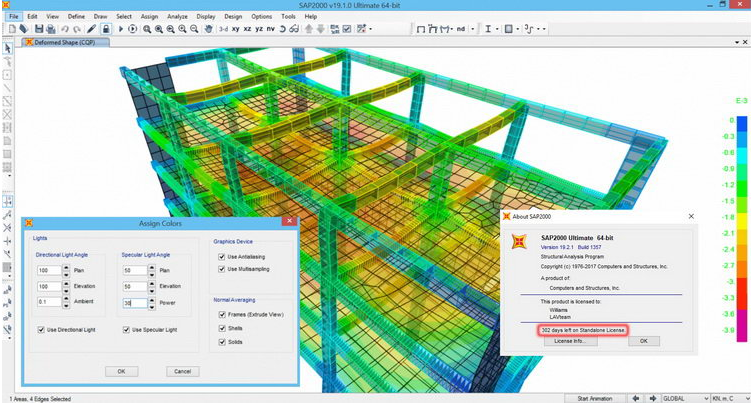Image resolution: width=751 pixels, height=409 pixels.
Task: Switch to 3-d view
Action: [x=223, y=29]
